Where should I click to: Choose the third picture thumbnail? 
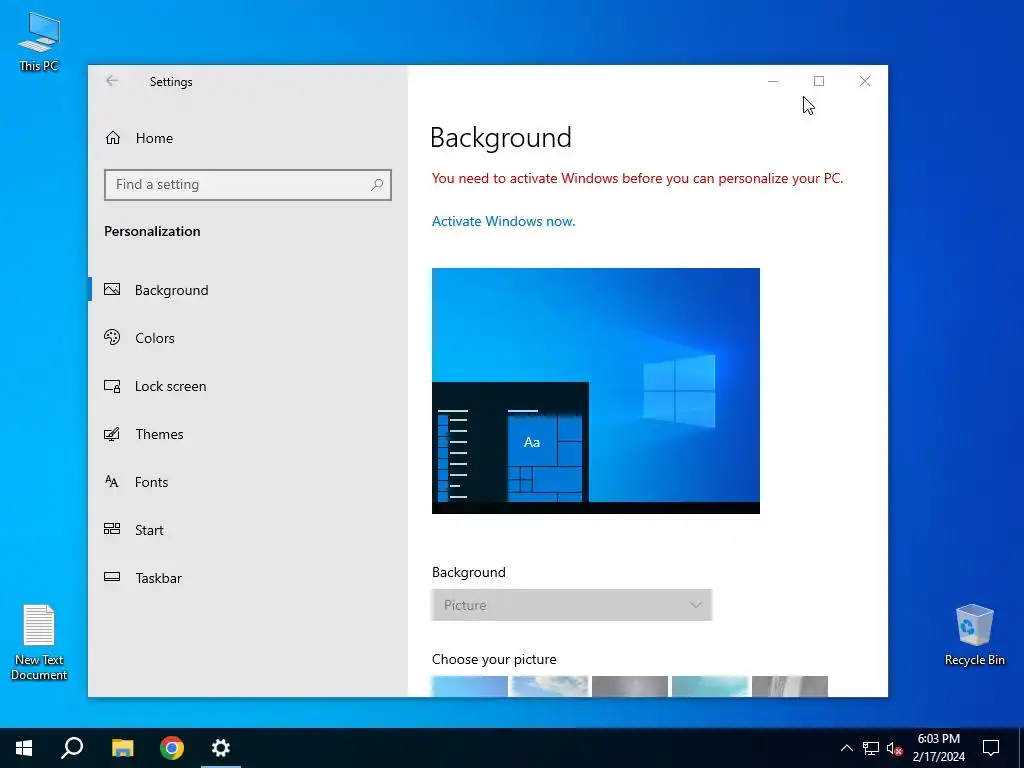[630, 686]
